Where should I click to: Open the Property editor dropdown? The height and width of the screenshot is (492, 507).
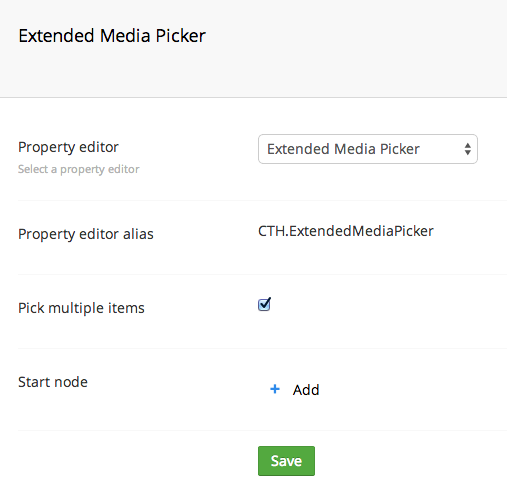click(x=368, y=149)
